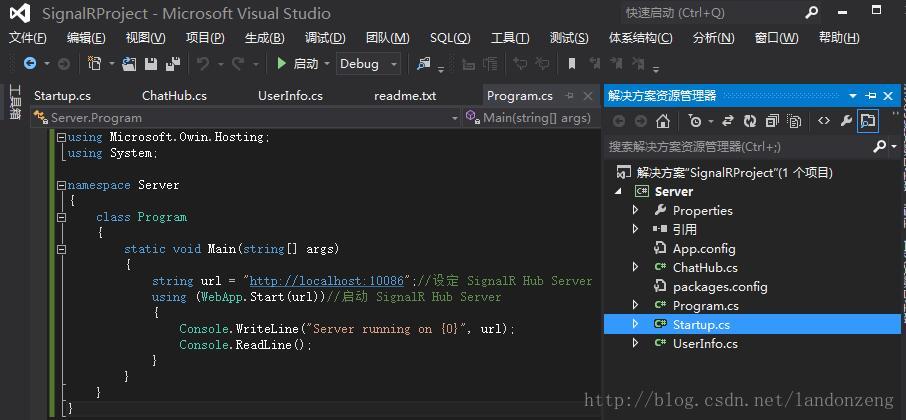This screenshot has height=420, width=906.
Task: Click the Quick Launch magnifier icon
Action: click(x=812, y=12)
